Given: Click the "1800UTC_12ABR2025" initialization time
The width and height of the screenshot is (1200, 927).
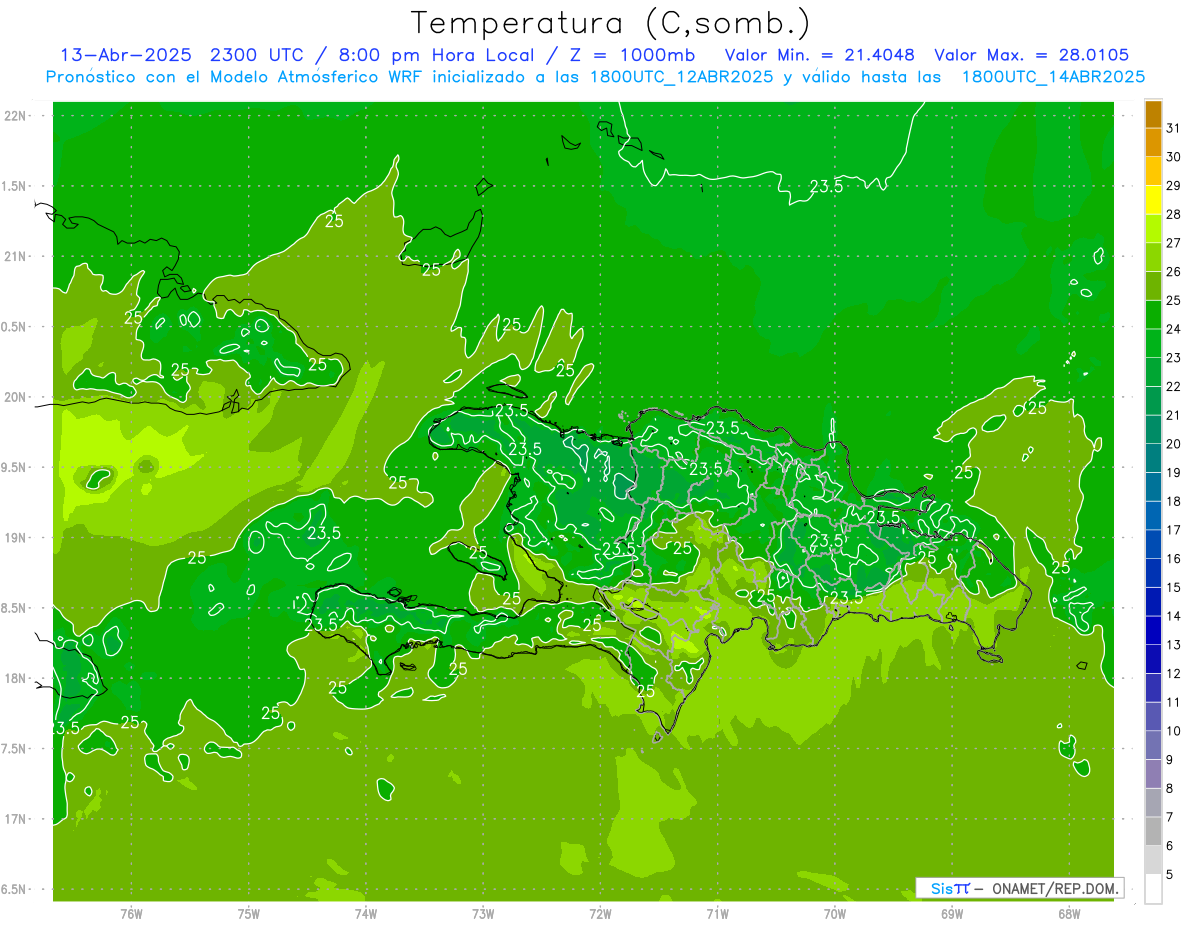Looking at the screenshot, I should point(678,77).
